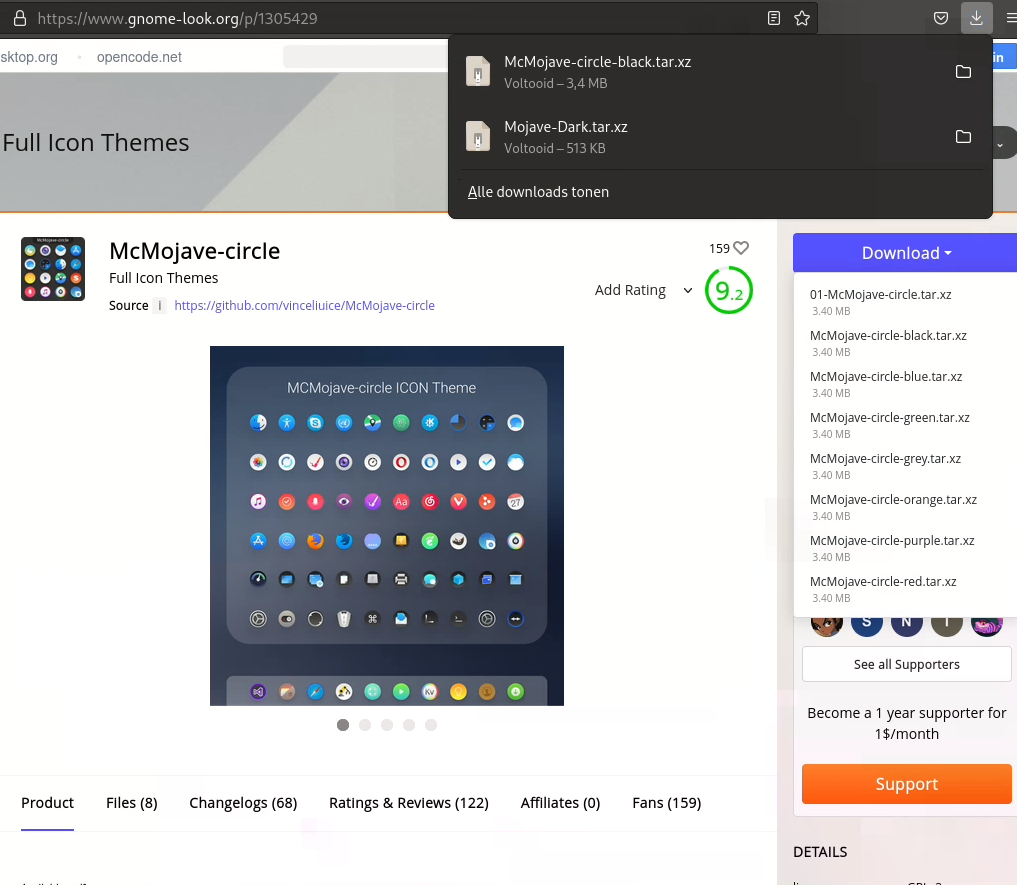Open folder for McMojave-circle-black.tar.xz download
This screenshot has width=1017, height=885.
coord(963,72)
